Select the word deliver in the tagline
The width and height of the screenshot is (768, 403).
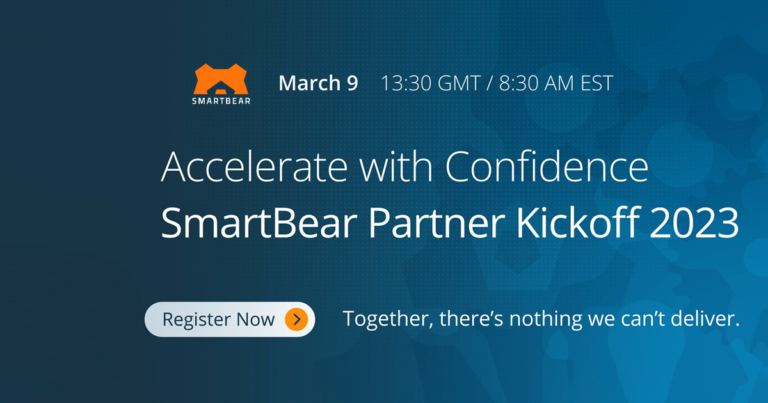(705, 319)
